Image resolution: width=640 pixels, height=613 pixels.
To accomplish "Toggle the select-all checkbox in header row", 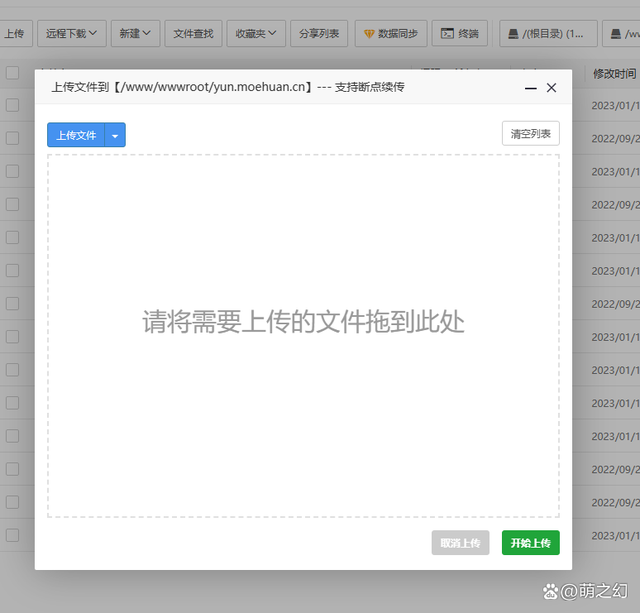I will click(x=12, y=73).
